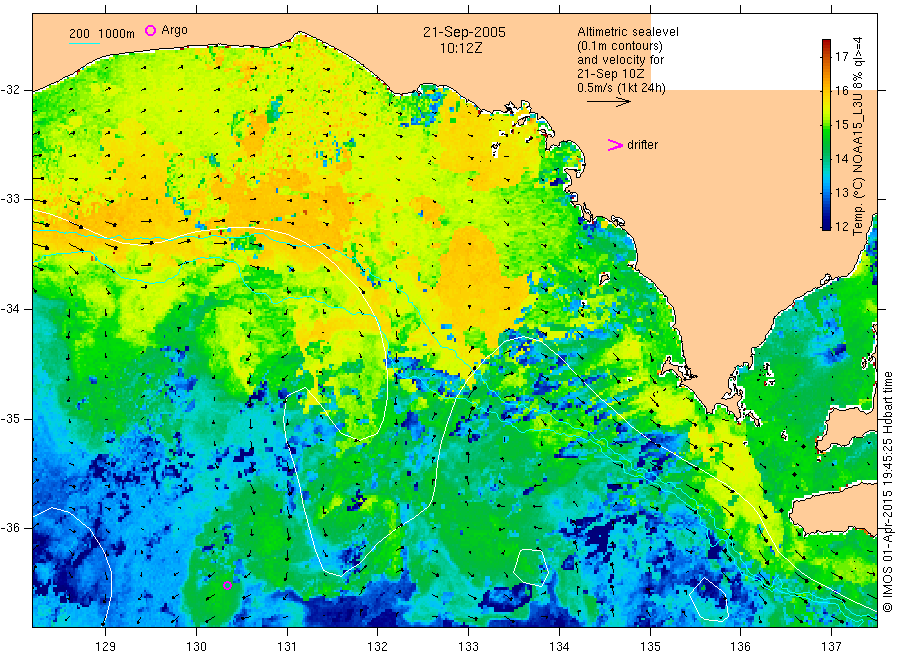The image size is (900, 660).
Task: Click the 'Altimetric sealevel' legend text
Action: point(628,32)
